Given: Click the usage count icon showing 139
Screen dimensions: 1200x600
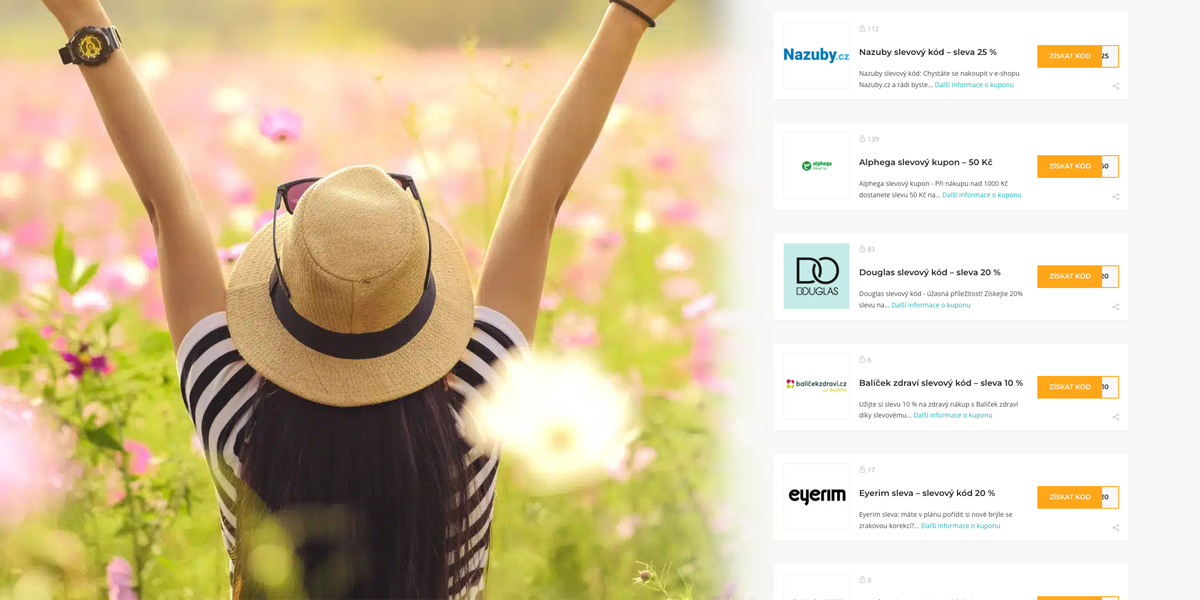Looking at the screenshot, I should (x=862, y=139).
